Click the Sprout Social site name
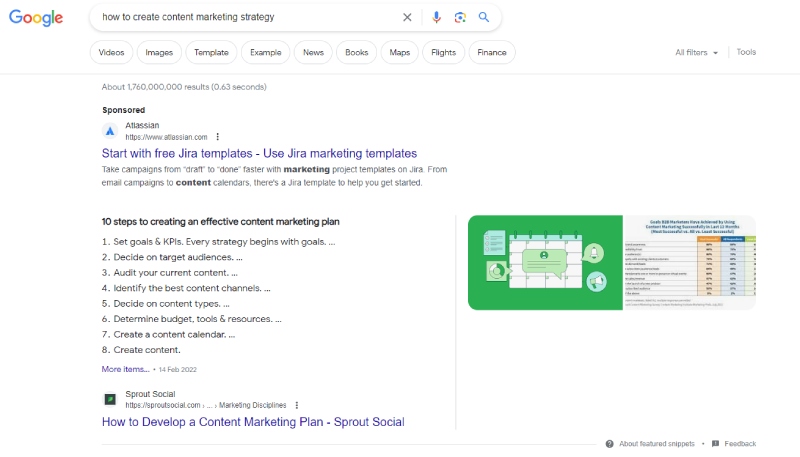 click(150, 394)
